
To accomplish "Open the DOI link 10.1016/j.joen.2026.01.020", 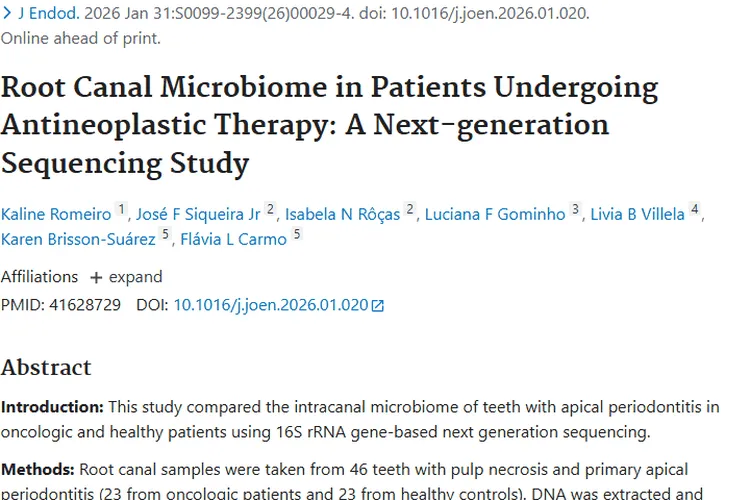I will click(271, 305).
